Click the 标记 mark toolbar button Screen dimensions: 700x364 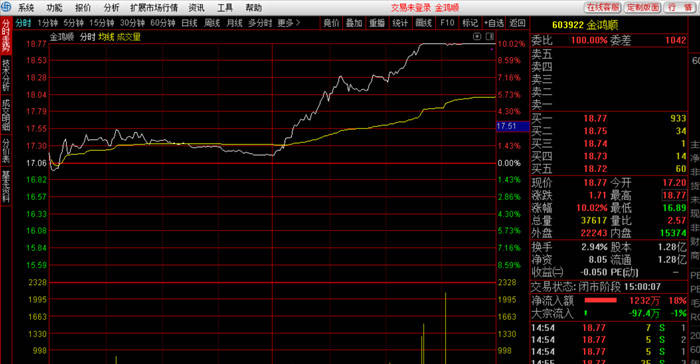(x=470, y=23)
